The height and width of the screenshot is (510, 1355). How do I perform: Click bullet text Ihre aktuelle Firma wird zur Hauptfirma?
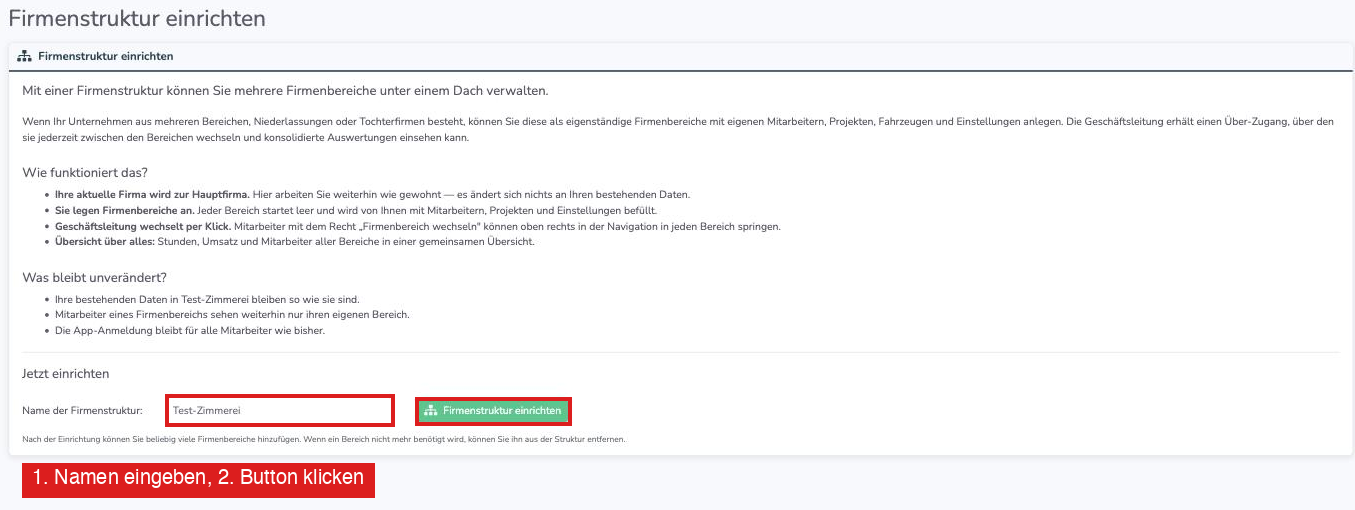click(152, 194)
